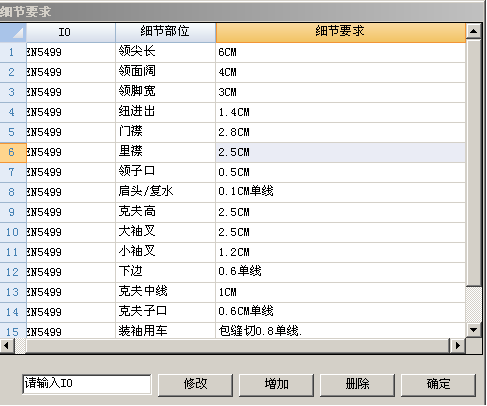
Task: Select row header 13
Action: tap(13, 292)
